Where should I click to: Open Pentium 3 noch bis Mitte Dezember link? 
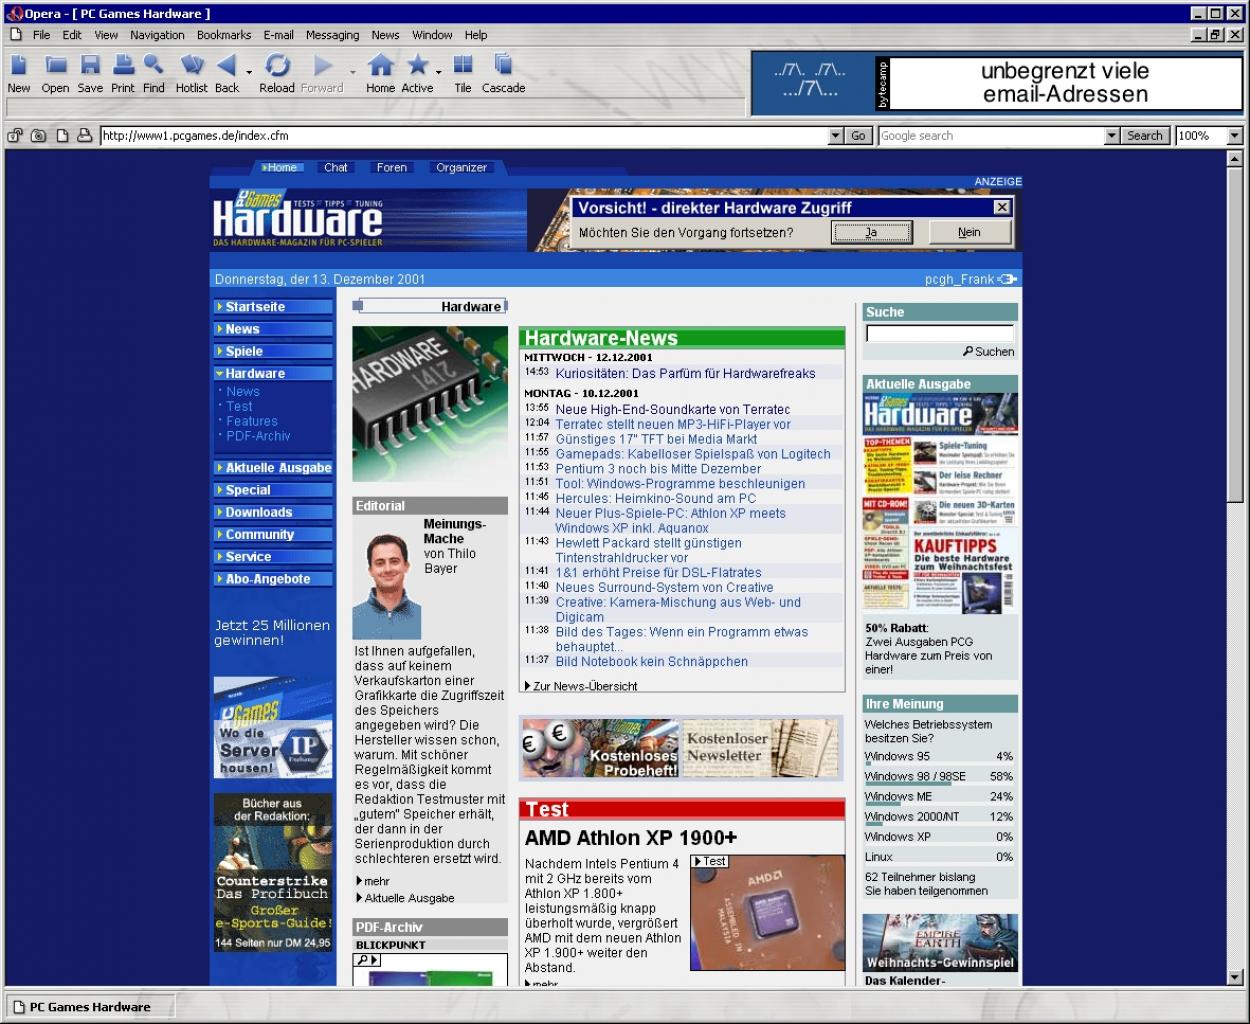pyautogui.click(x=658, y=468)
